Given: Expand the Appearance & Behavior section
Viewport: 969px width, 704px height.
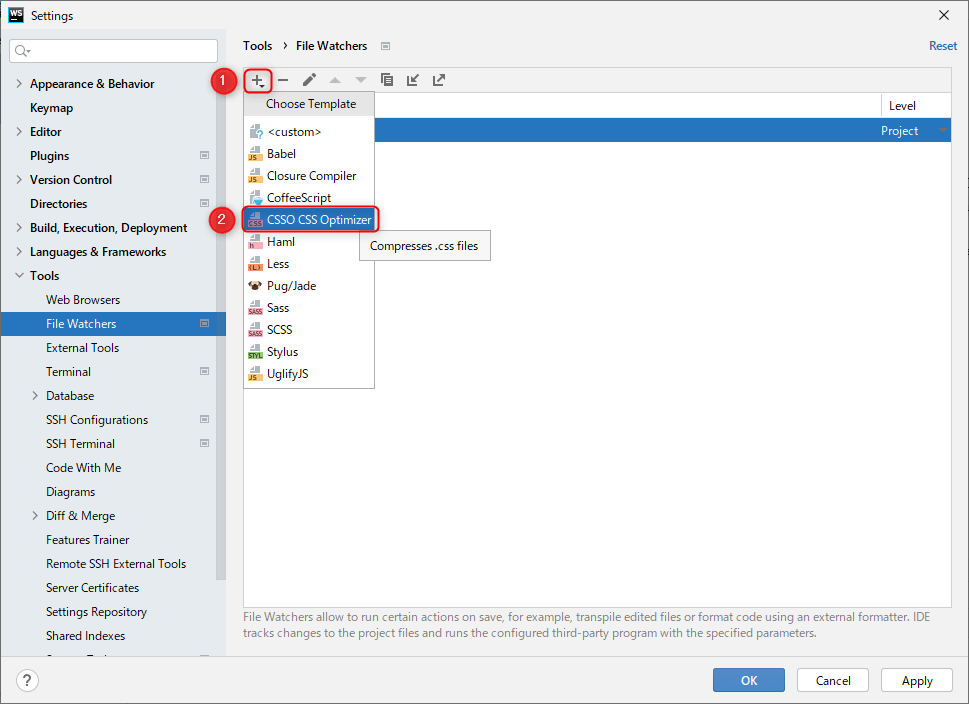Looking at the screenshot, I should point(19,83).
